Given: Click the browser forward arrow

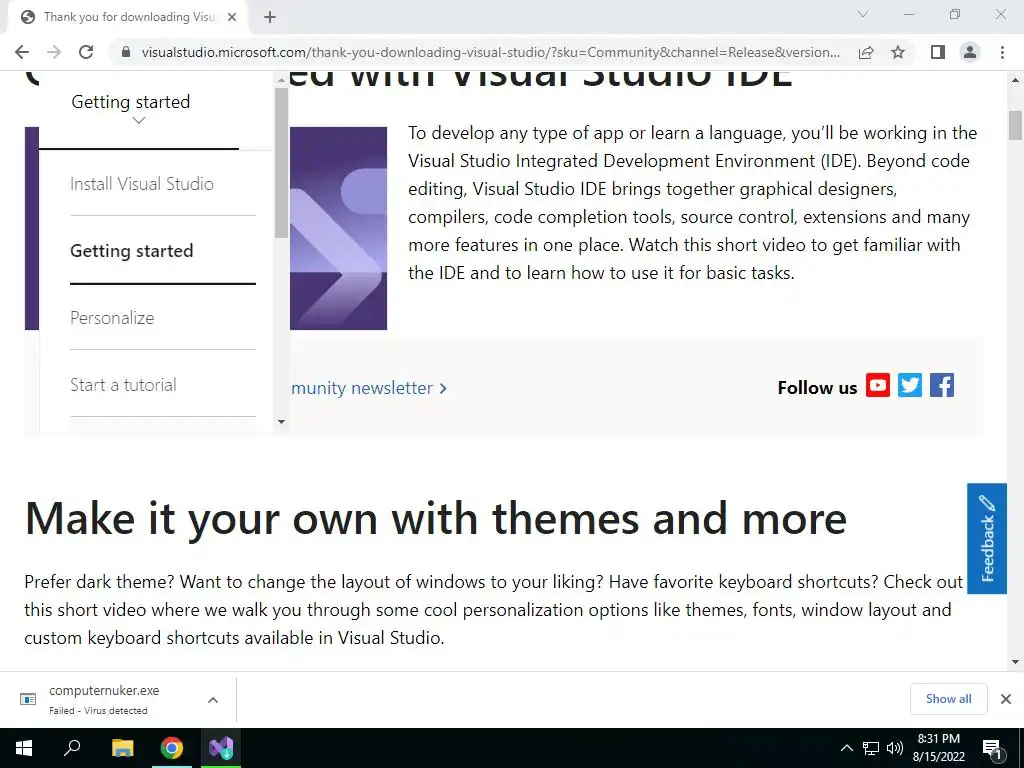Looking at the screenshot, I should click(54, 52).
